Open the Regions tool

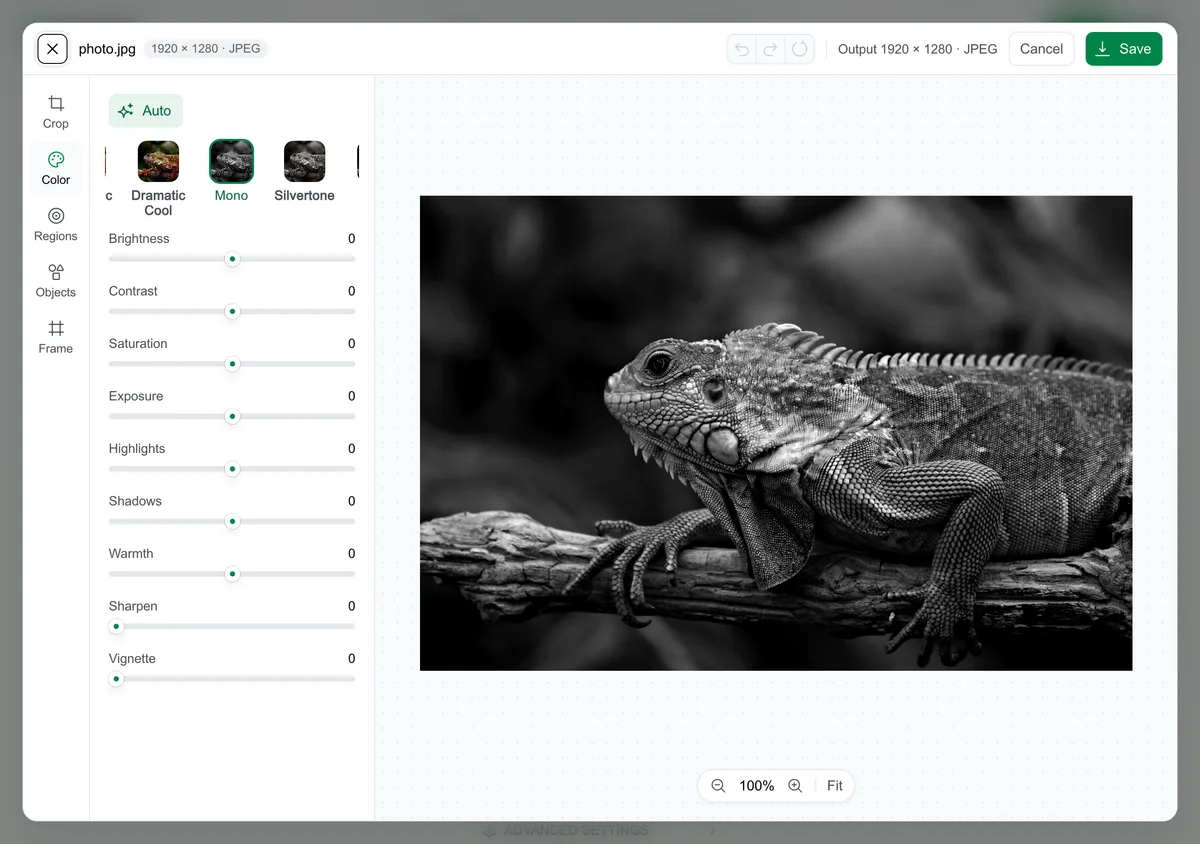(56, 224)
